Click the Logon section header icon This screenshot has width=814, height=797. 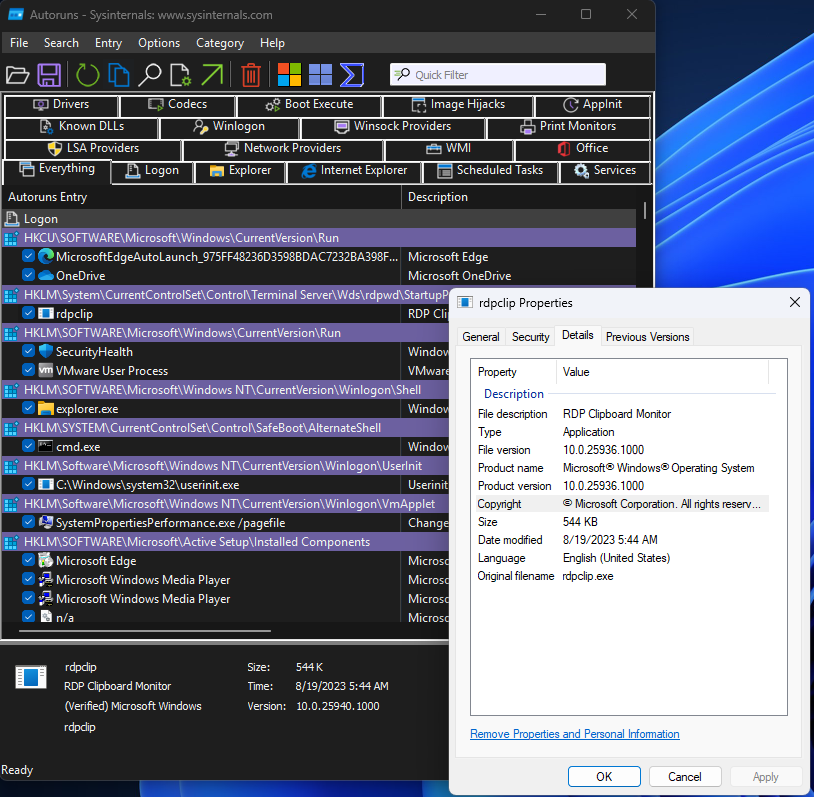tap(11, 219)
